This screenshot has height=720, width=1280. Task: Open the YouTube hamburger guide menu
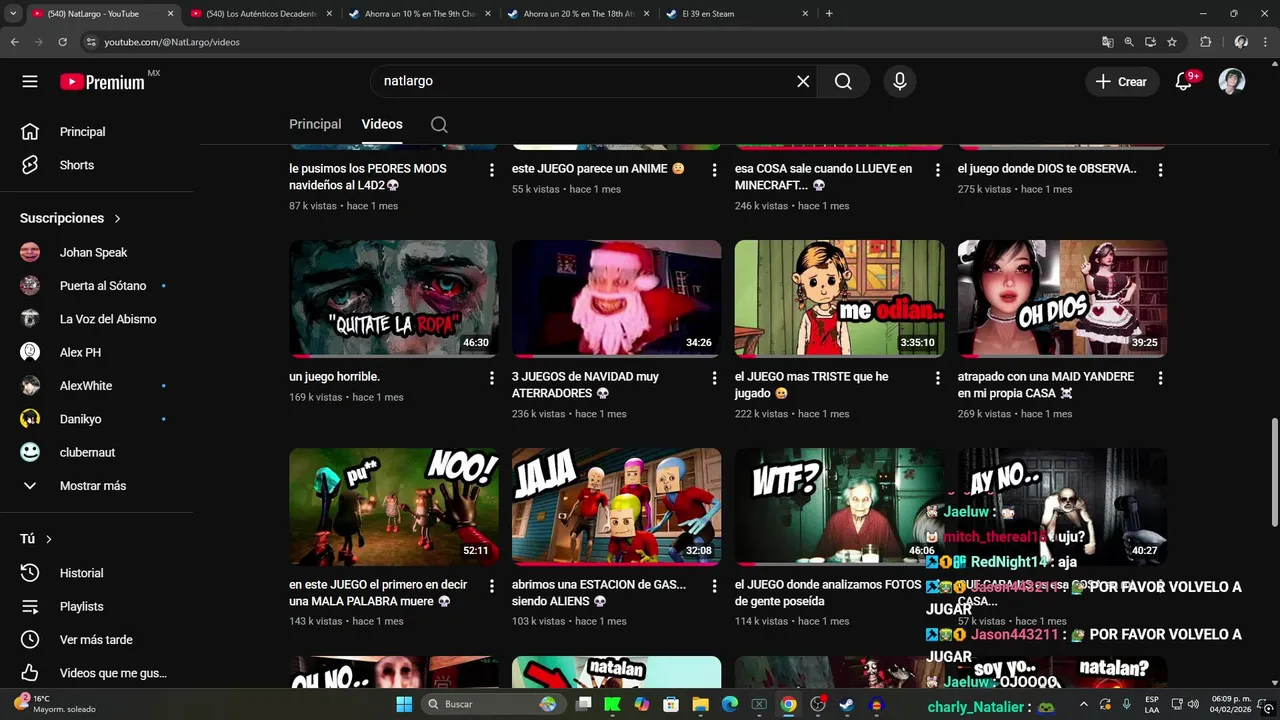(30, 82)
